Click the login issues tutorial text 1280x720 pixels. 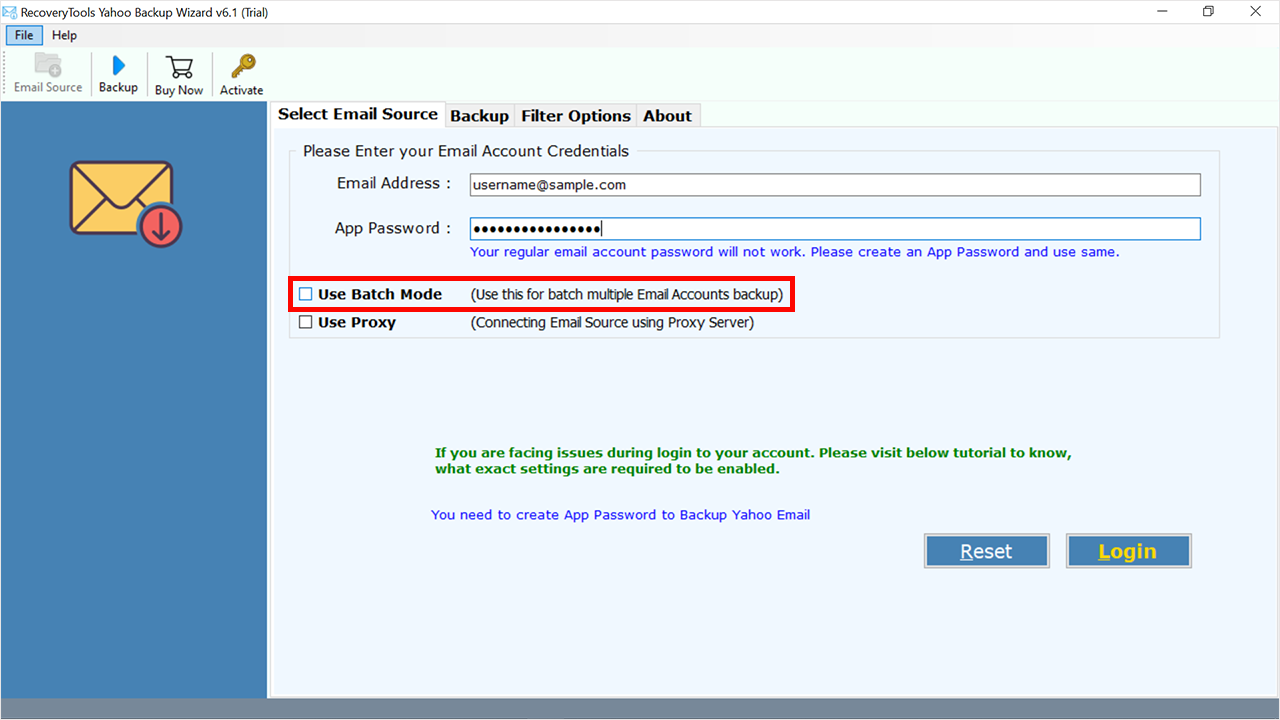[x=753, y=461]
